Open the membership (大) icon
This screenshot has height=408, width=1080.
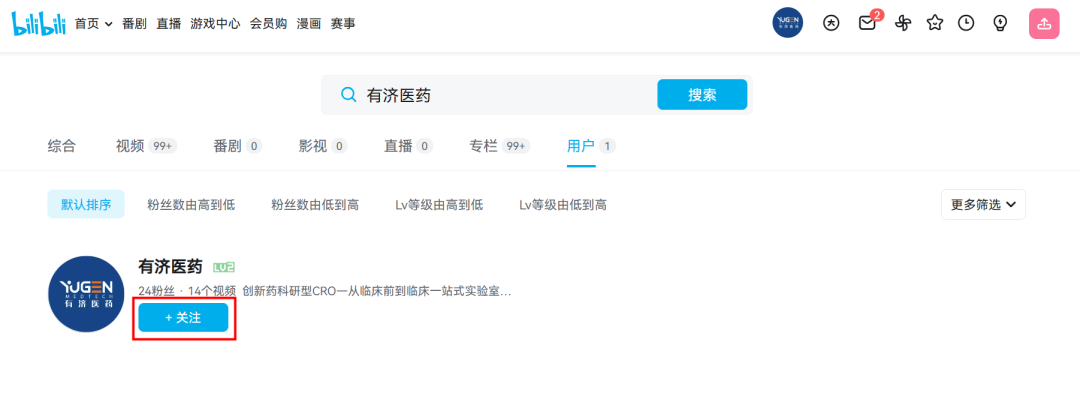coord(831,23)
